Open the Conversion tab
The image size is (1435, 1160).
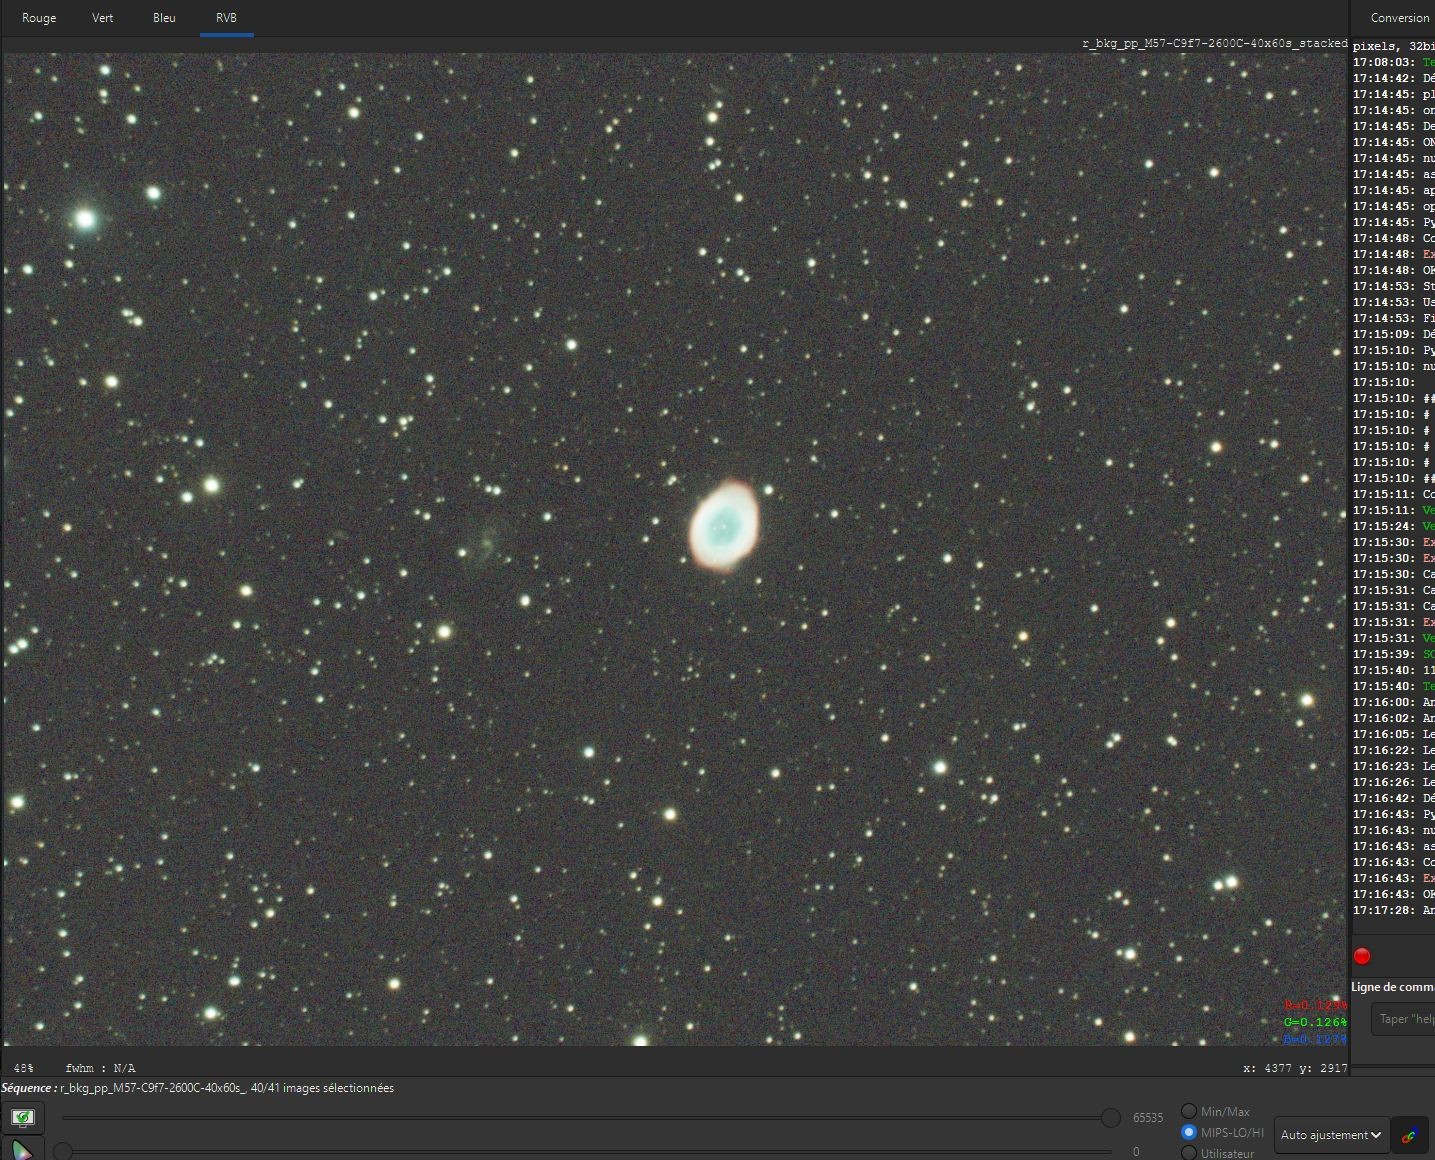coord(1399,18)
